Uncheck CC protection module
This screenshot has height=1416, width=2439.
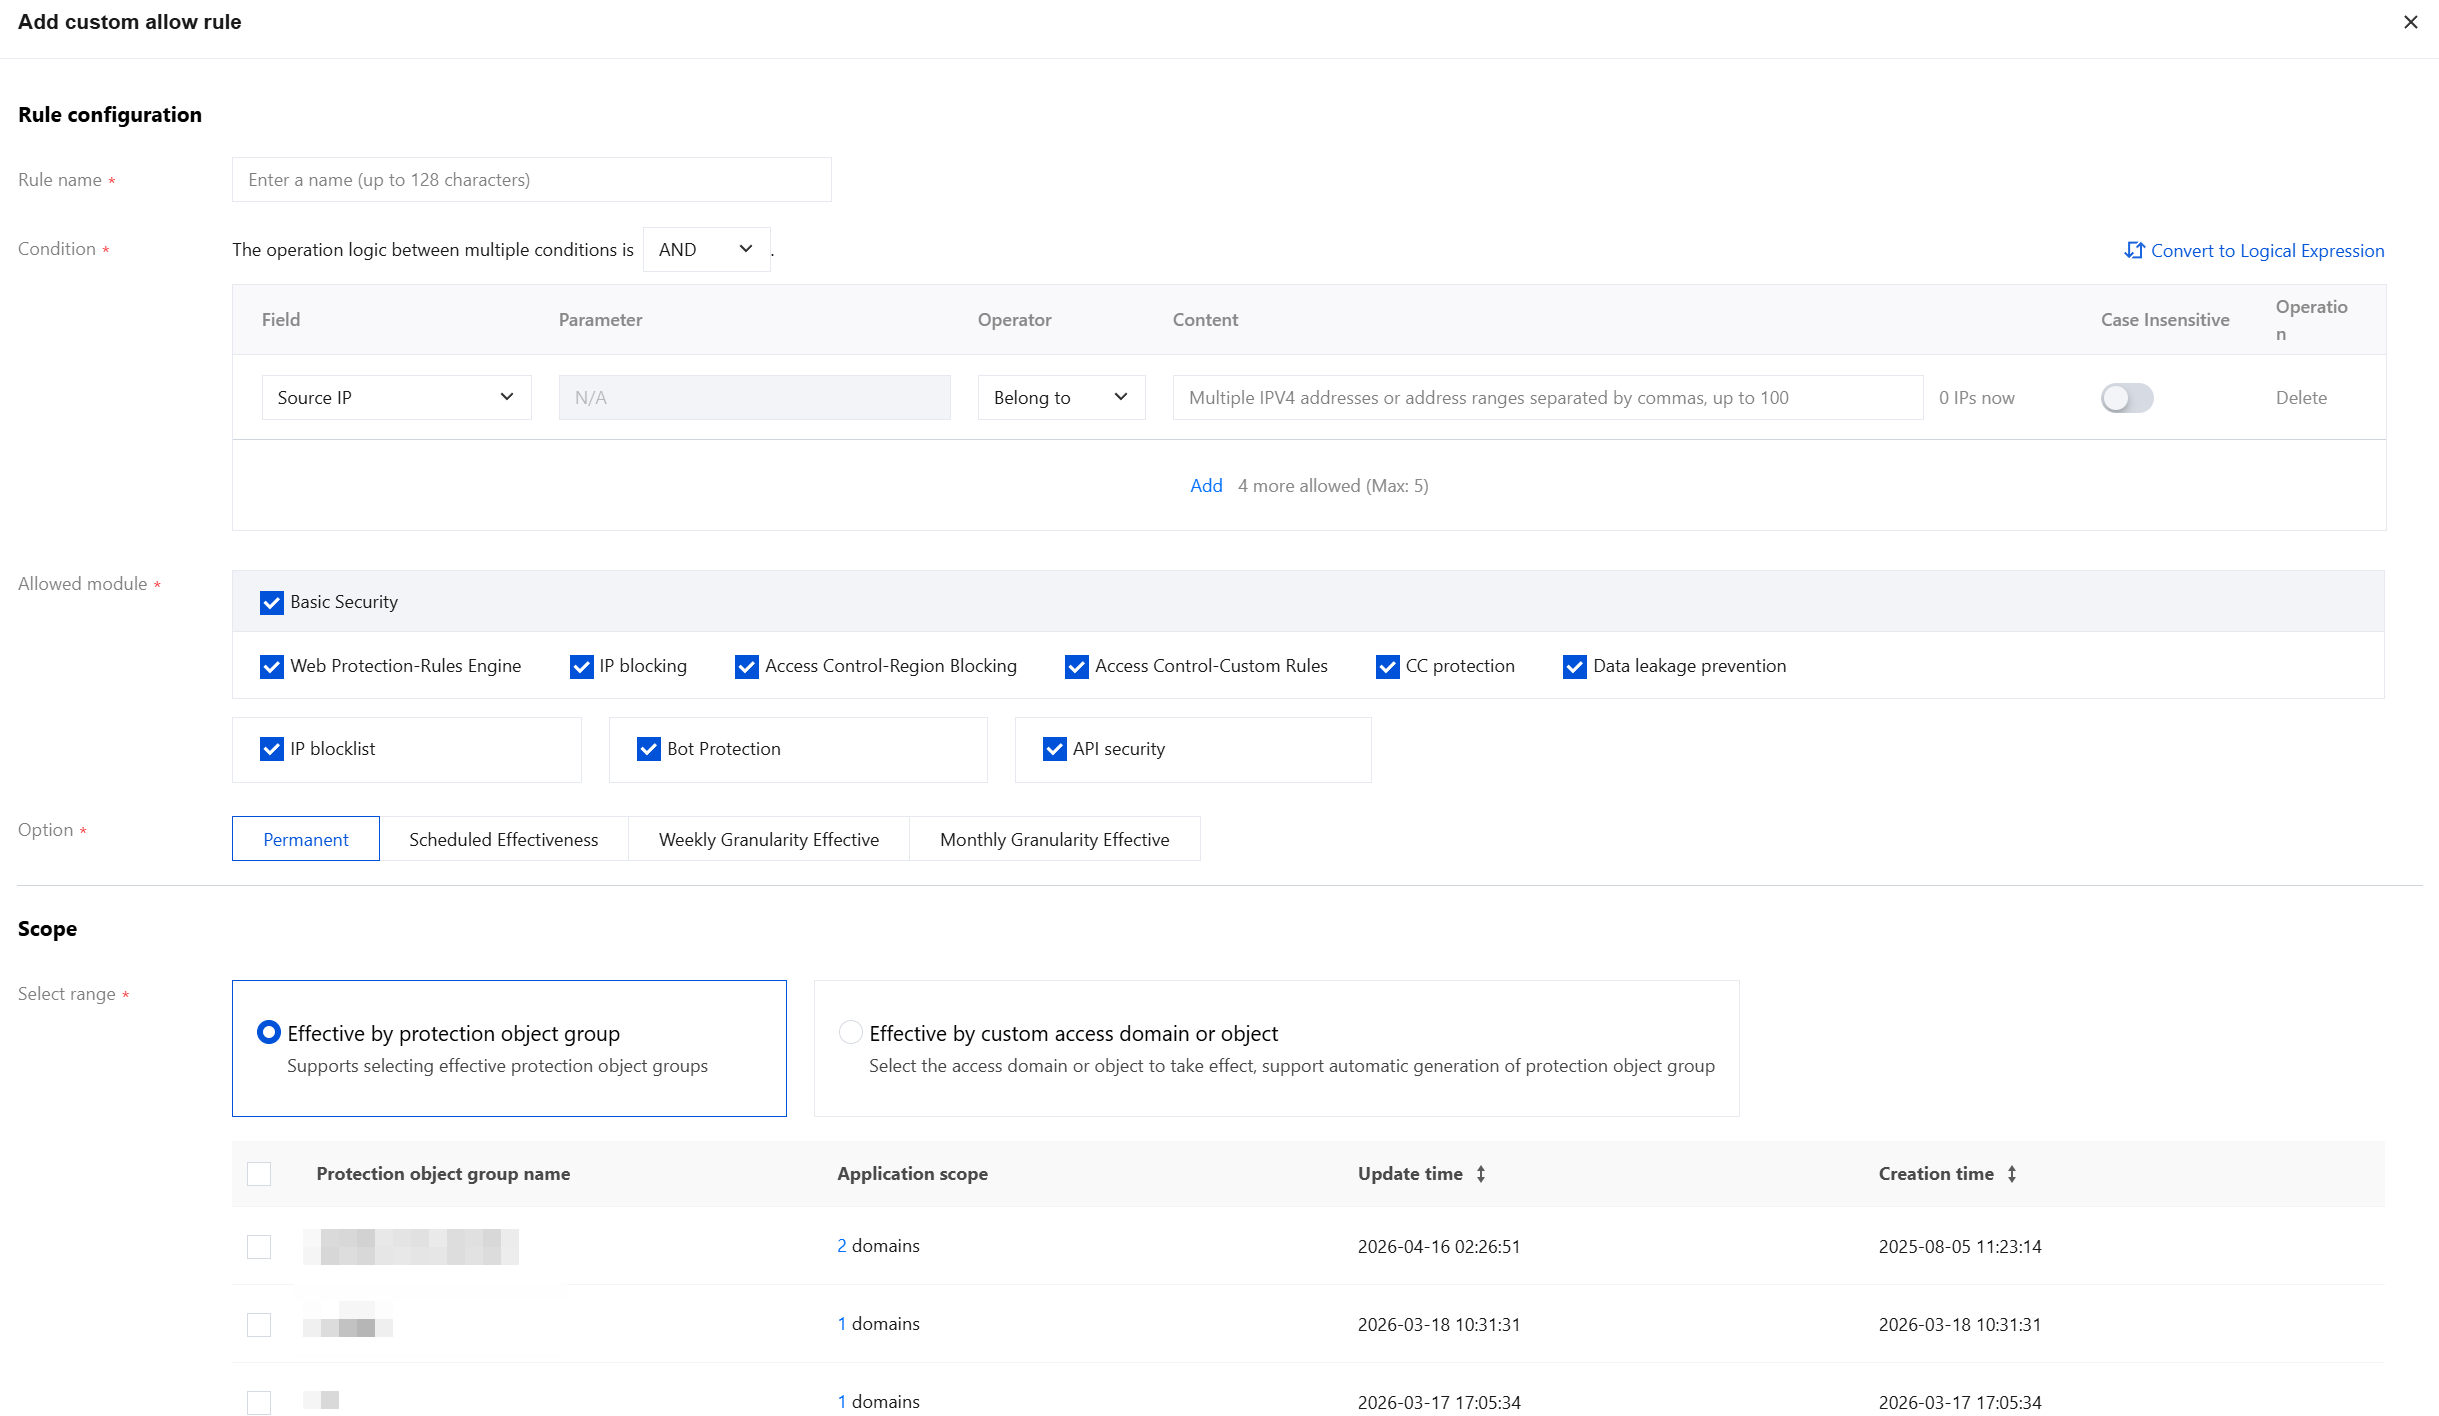tap(1387, 666)
